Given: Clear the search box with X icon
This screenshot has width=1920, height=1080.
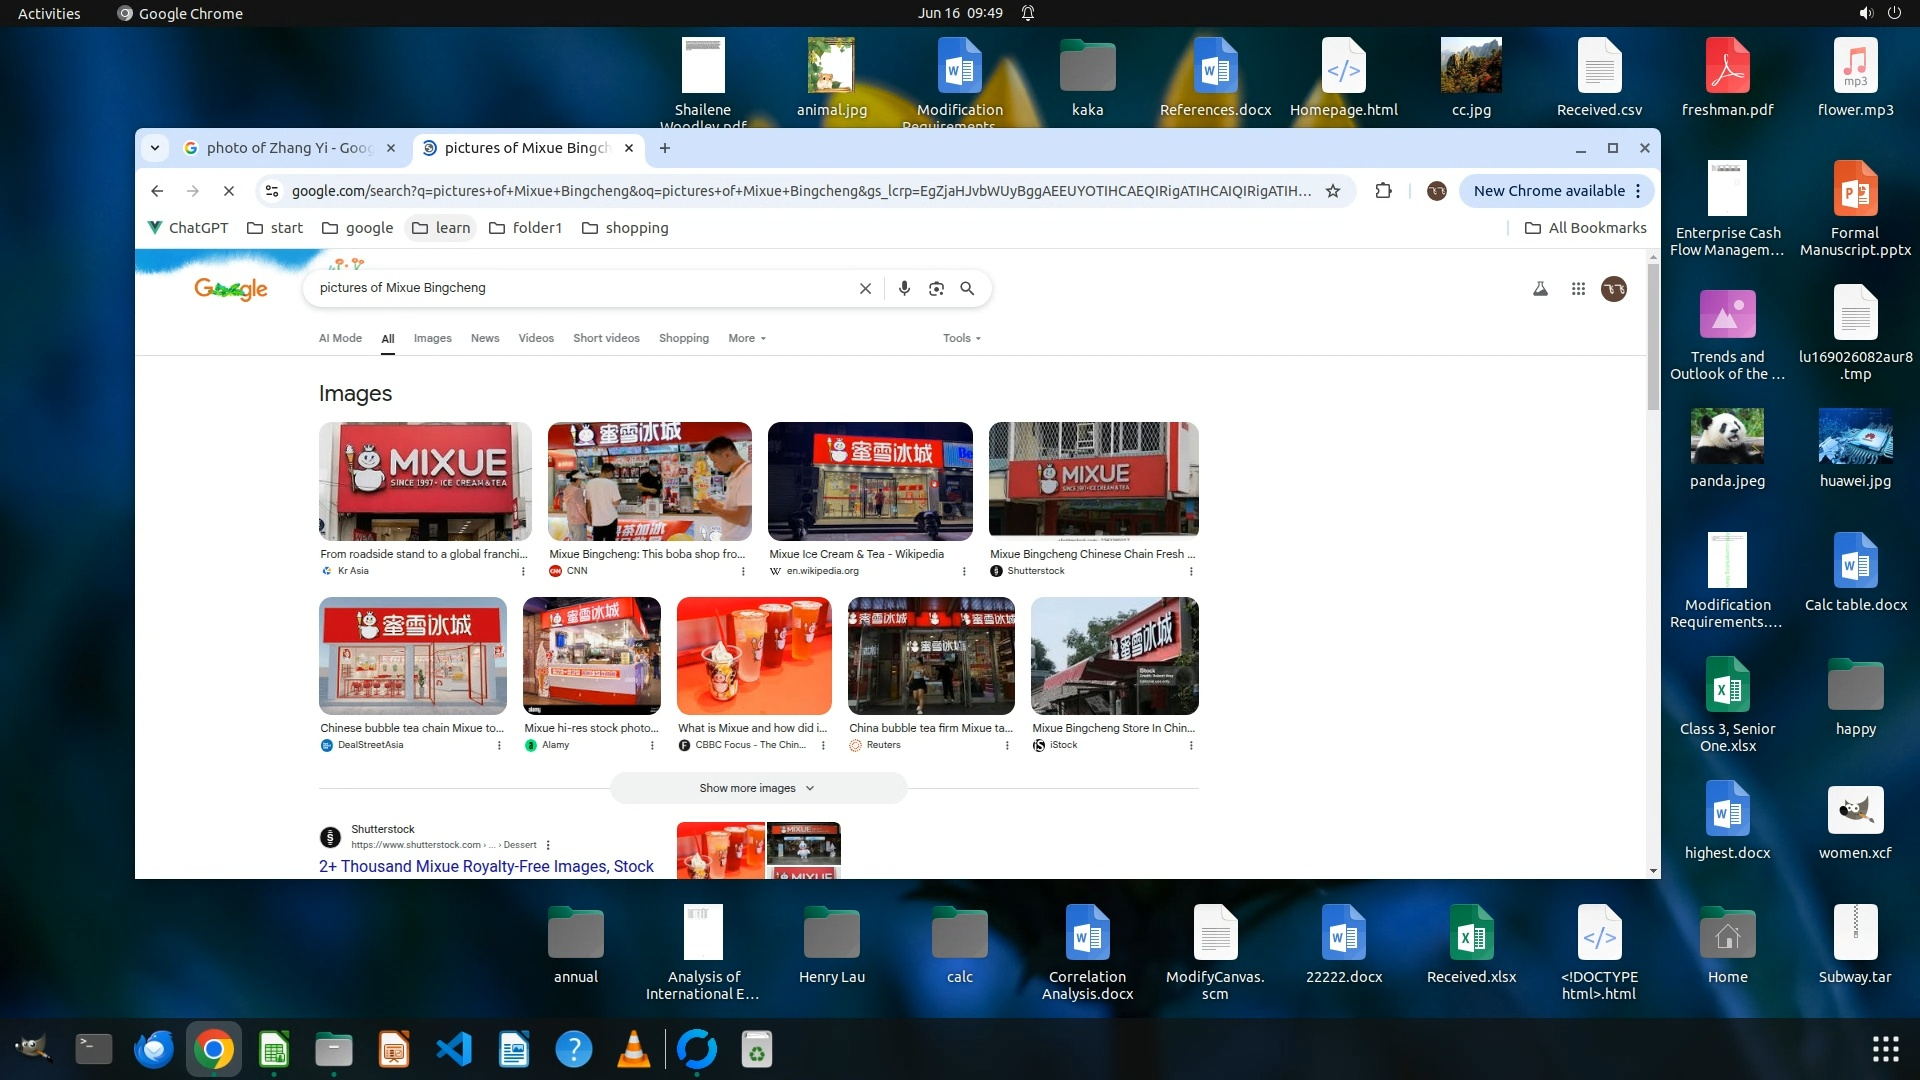Looking at the screenshot, I should (865, 288).
